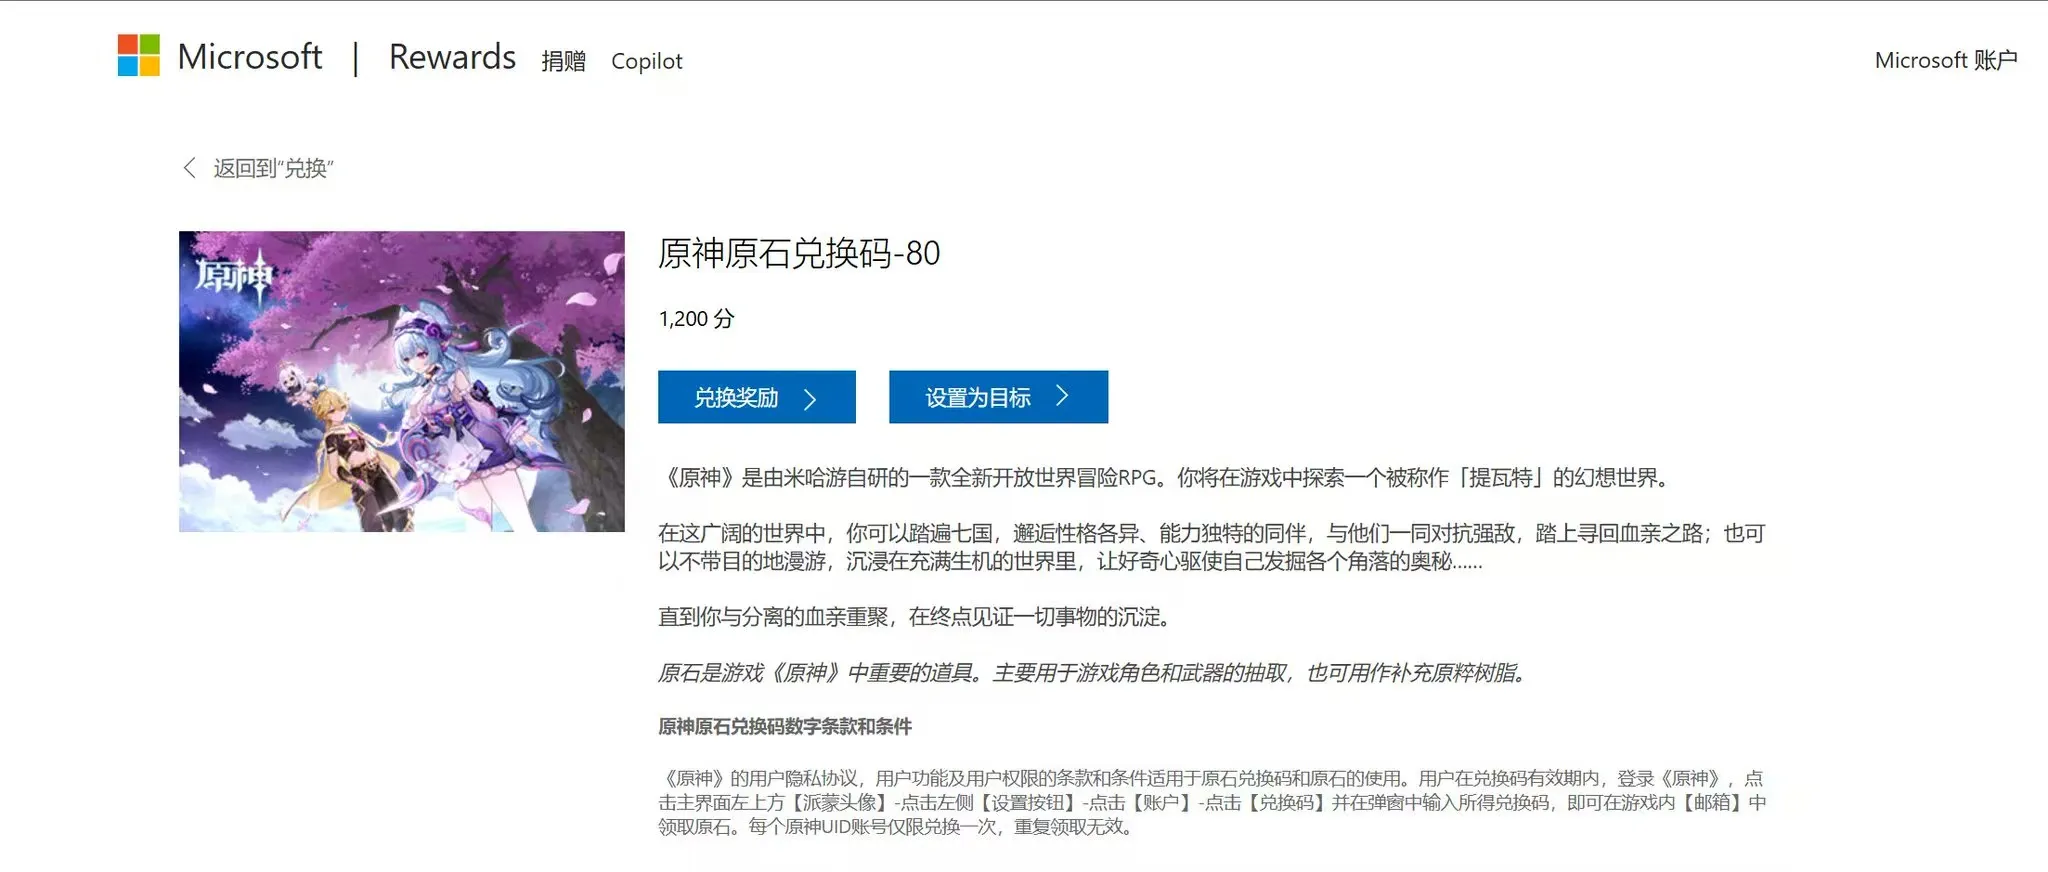2048x872 pixels.
Task: Click the first description line mentioning 米哈游
Action: click(x=1165, y=478)
